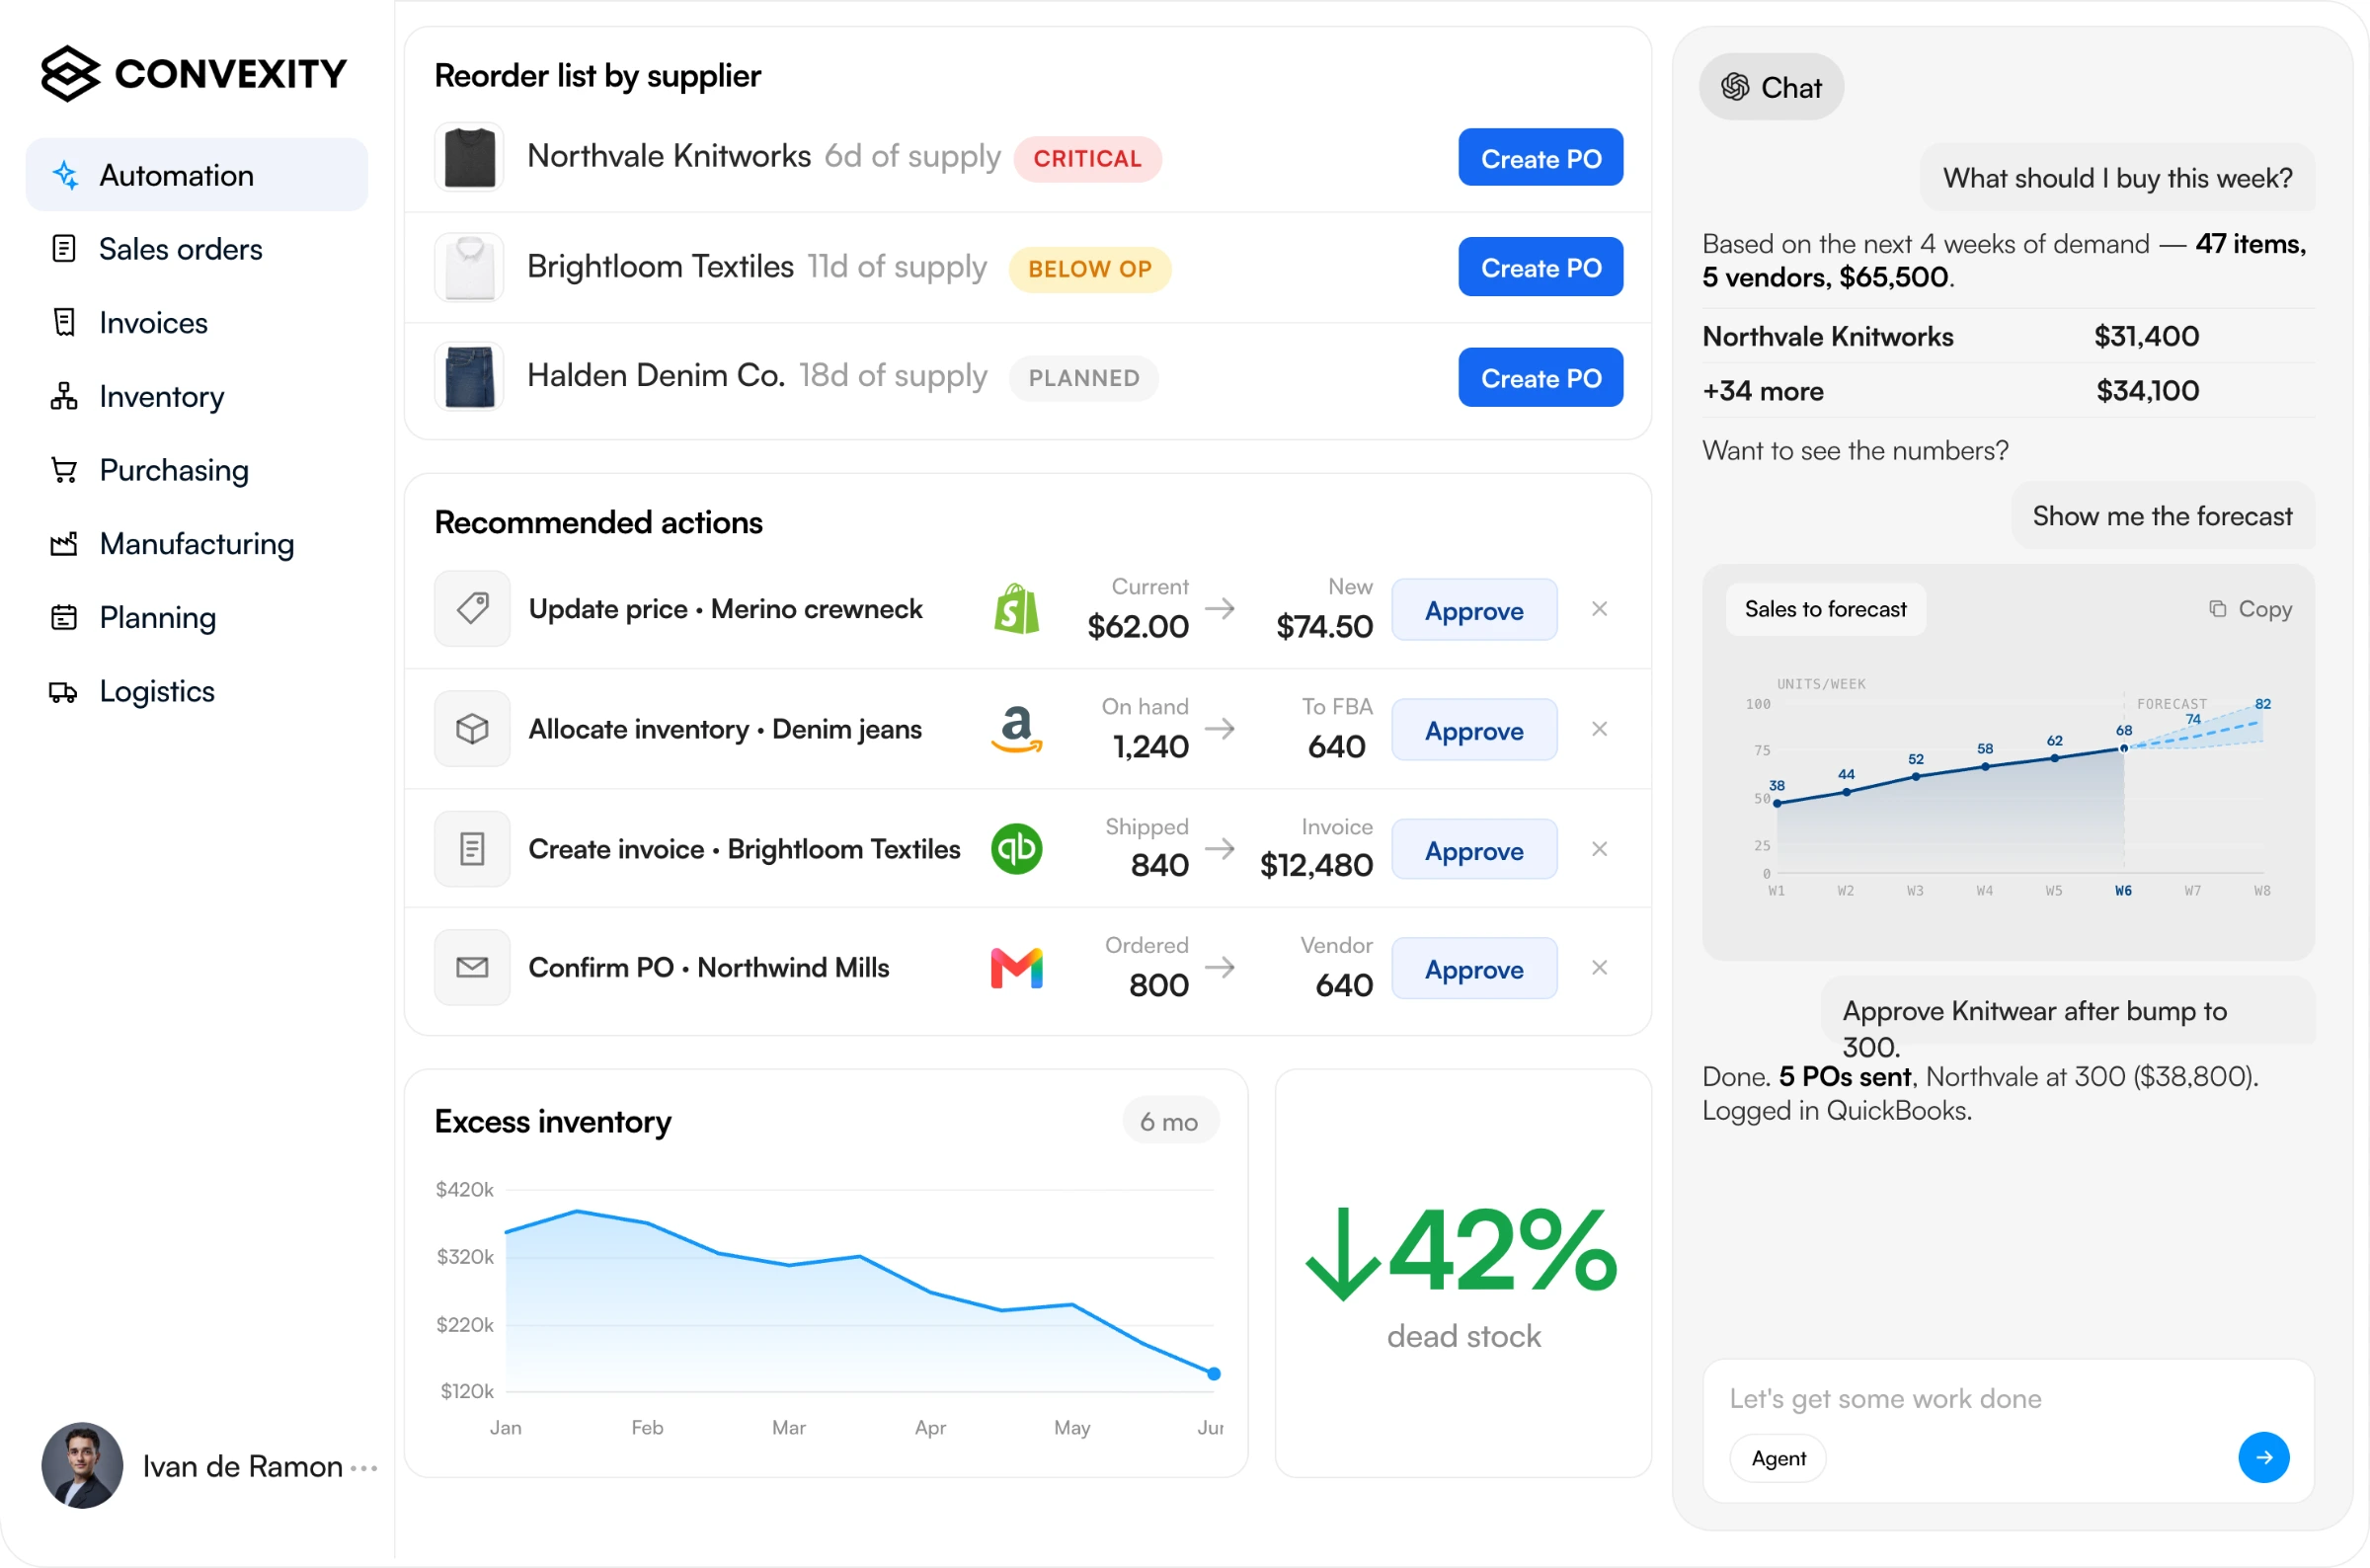Viewport: 2370px width, 1568px height.
Task: Click the Logistics truck icon
Action: (x=64, y=692)
